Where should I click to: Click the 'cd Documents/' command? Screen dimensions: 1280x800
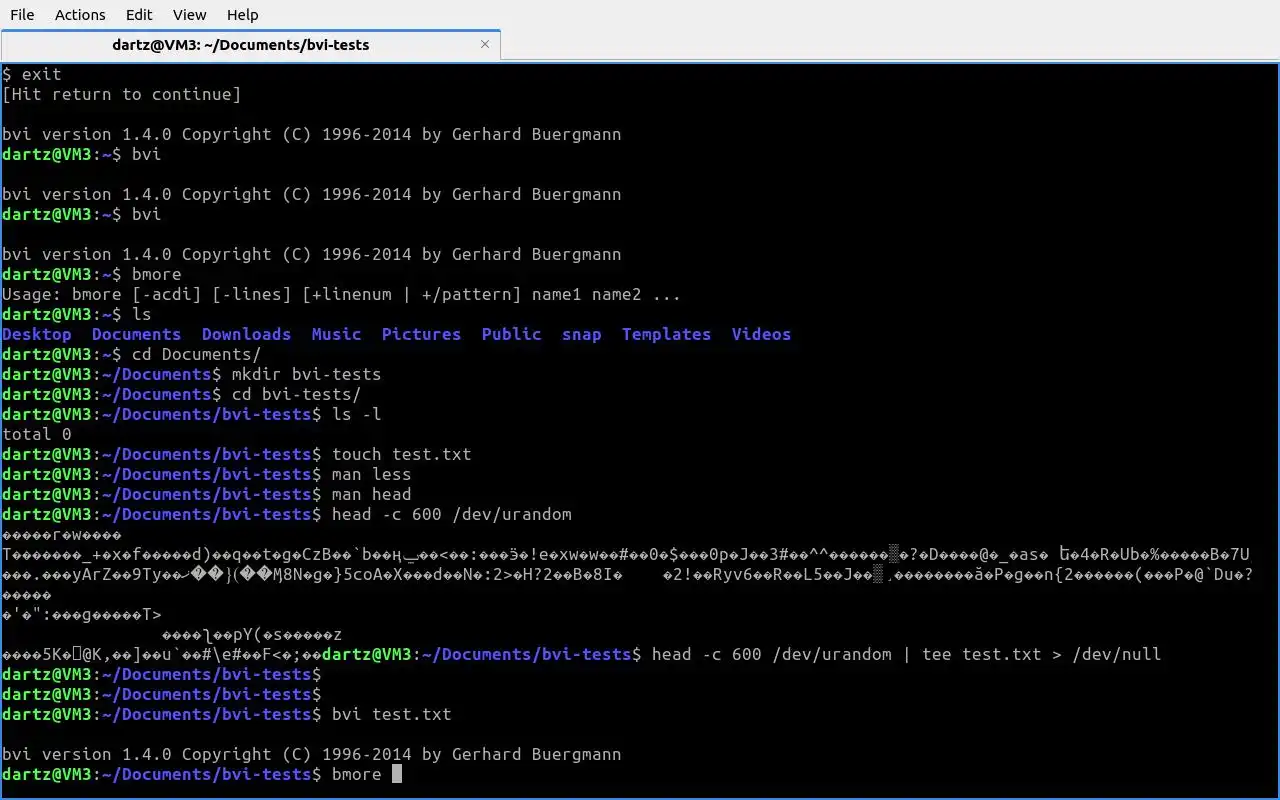click(197, 354)
